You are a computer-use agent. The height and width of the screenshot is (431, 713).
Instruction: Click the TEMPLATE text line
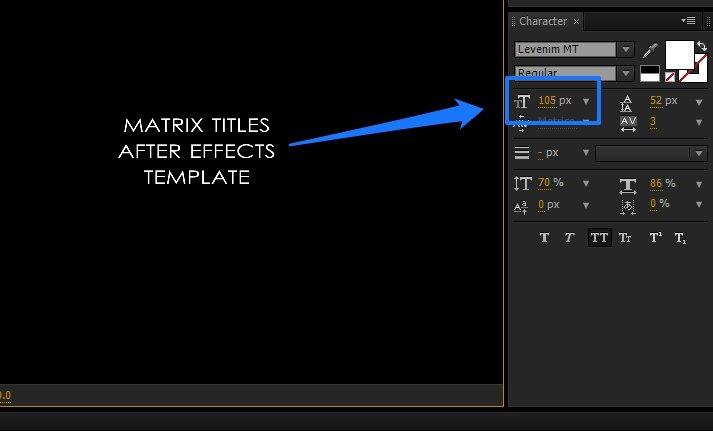(197, 177)
